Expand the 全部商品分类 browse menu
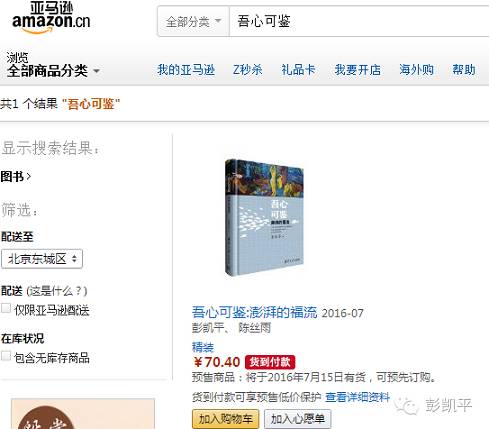Screen dimensions: 489x429 (53, 71)
